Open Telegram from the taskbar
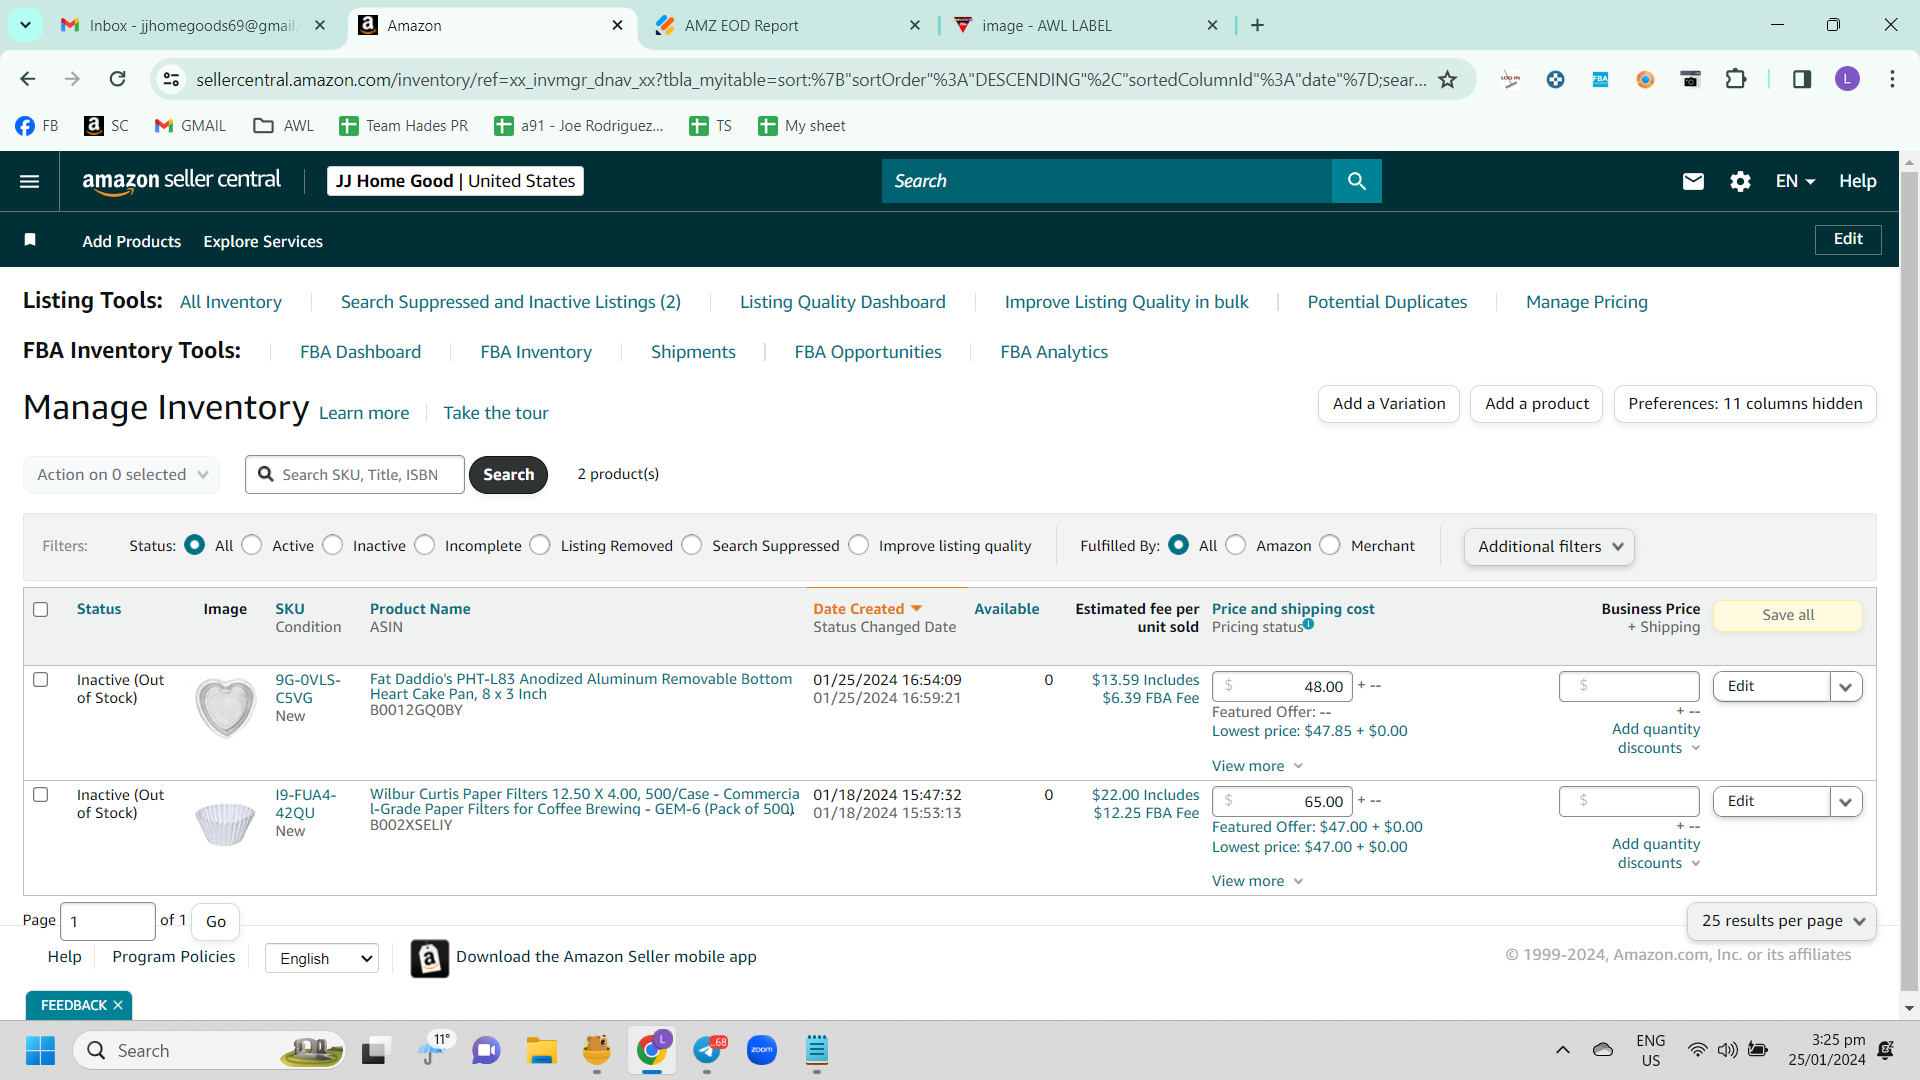Viewport: 1920px width, 1080px height. 707,1050
